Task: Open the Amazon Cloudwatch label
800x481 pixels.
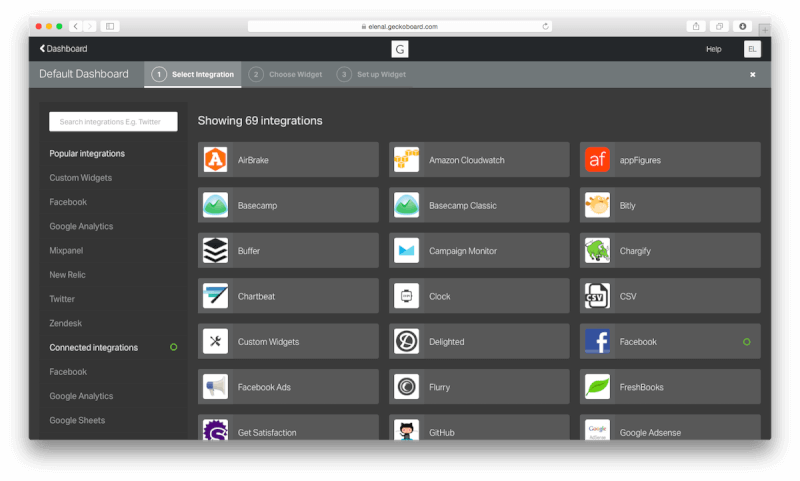Action: pos(466,160)
